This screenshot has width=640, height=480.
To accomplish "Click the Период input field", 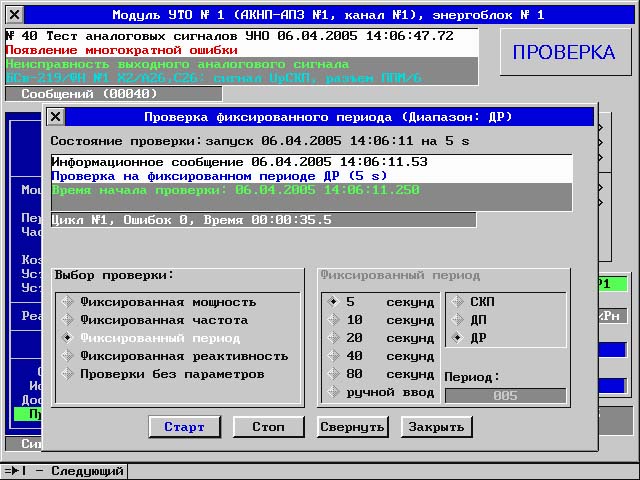I will tap(505, 396).
